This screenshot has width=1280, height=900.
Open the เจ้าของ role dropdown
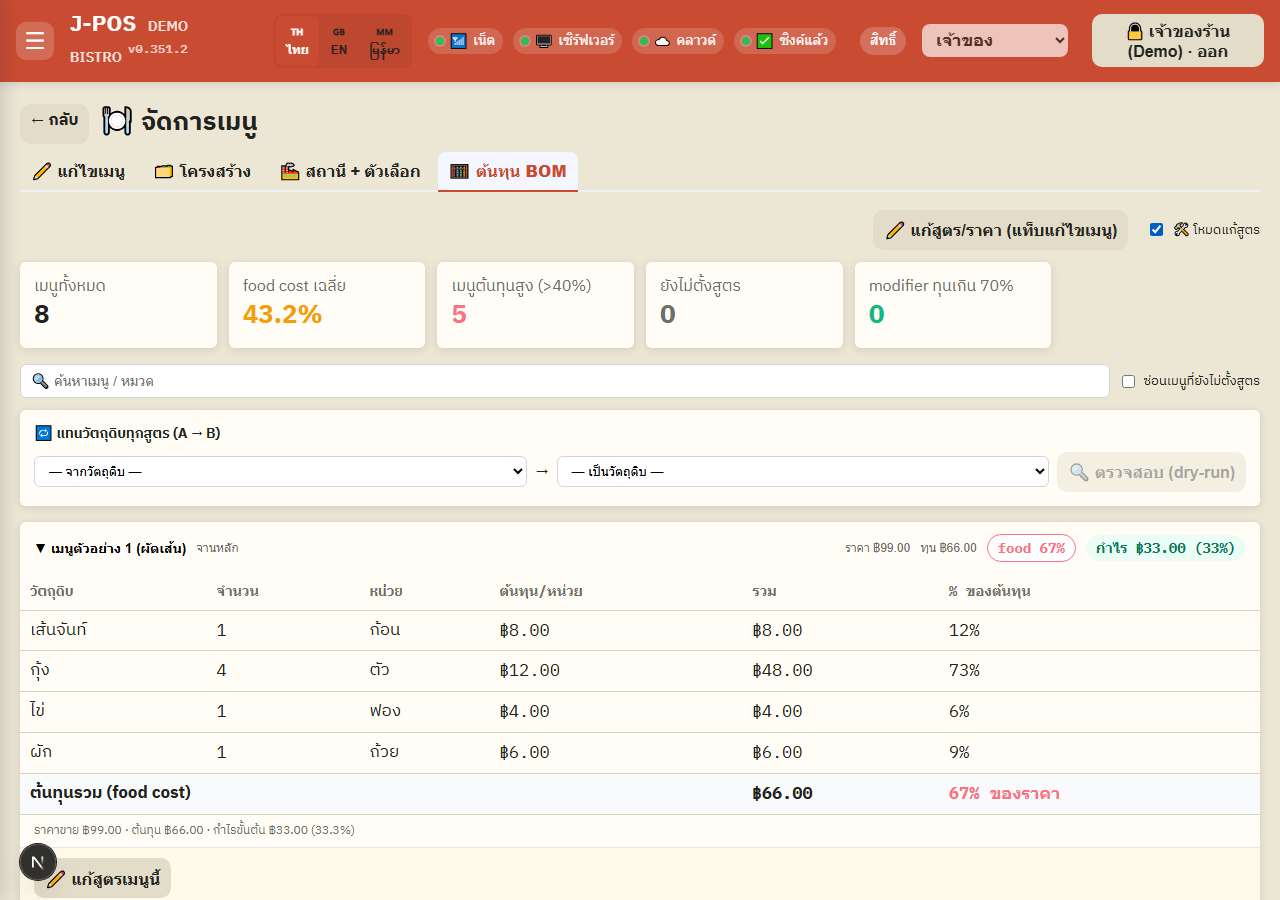[x=995, y=41]
